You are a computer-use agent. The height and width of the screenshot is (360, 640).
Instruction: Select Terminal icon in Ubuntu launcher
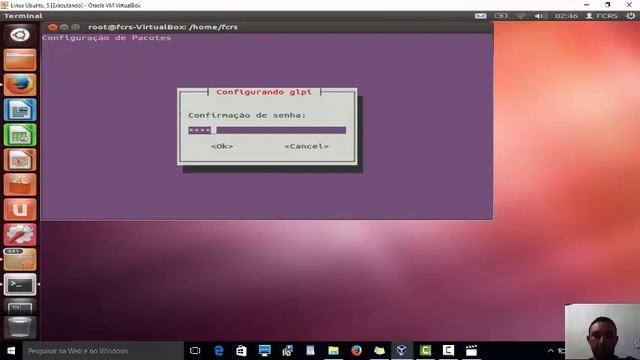(x=20, y=284)
